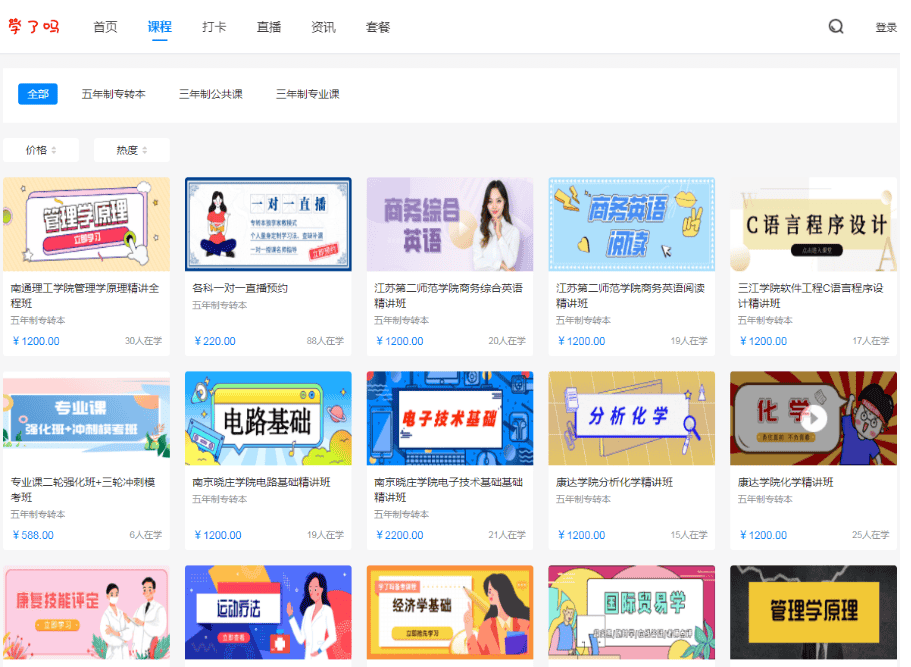The width and height of the screenshot is (911, 667).
Task: Open the 直播 section from the top menu
Action: 268,28
